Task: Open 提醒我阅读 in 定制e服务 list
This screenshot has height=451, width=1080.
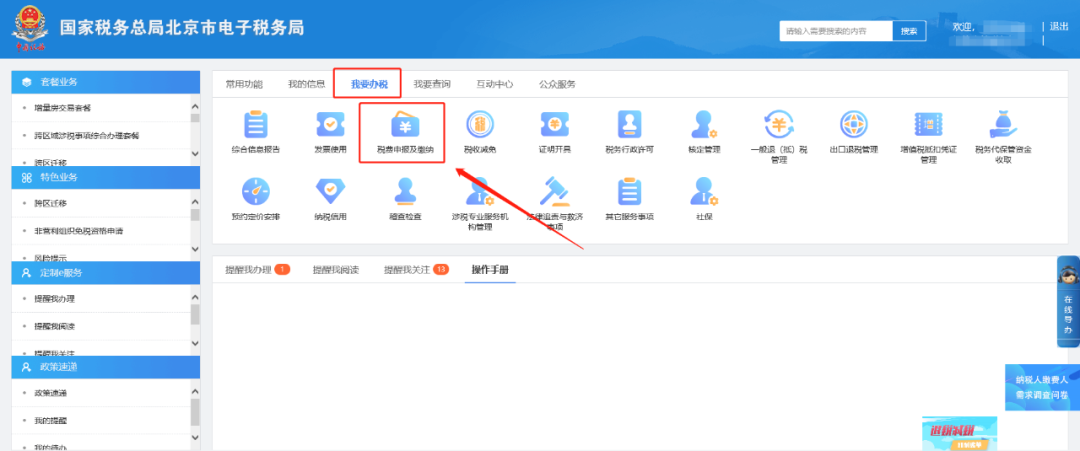Action: click(x=54, y=326)
